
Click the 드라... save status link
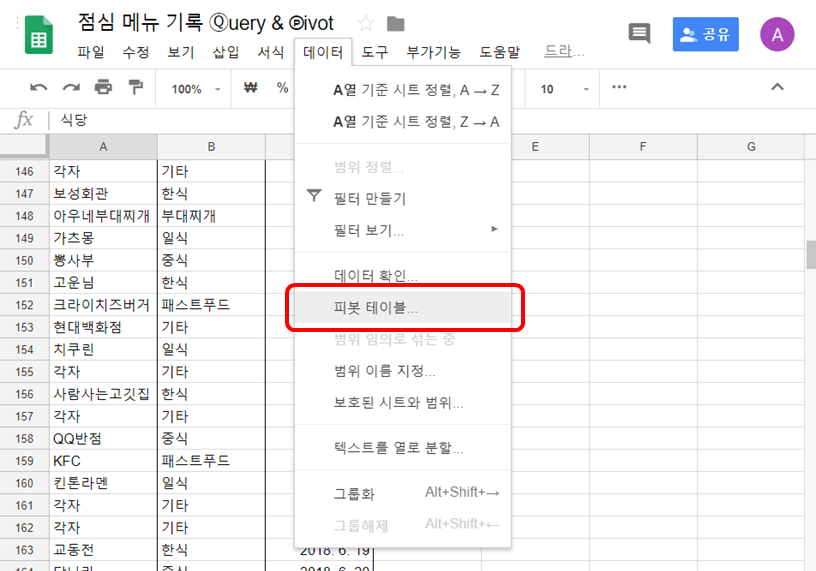click(564, 51)
